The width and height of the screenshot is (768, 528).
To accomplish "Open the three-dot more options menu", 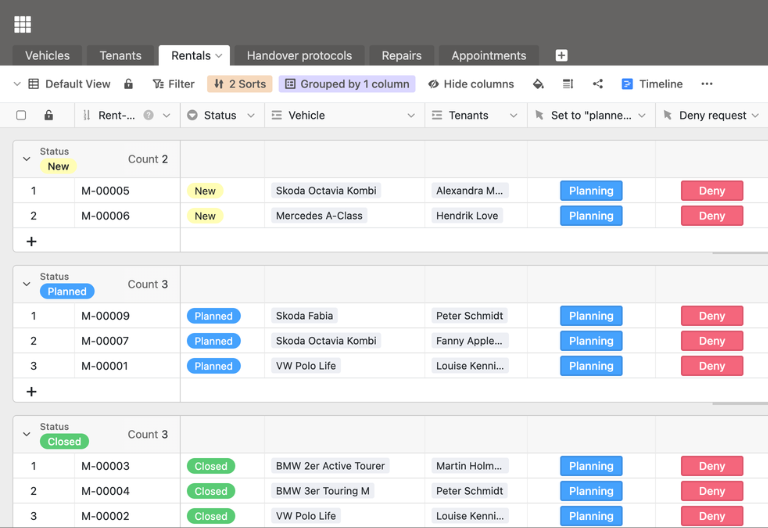I will (707, 84).
